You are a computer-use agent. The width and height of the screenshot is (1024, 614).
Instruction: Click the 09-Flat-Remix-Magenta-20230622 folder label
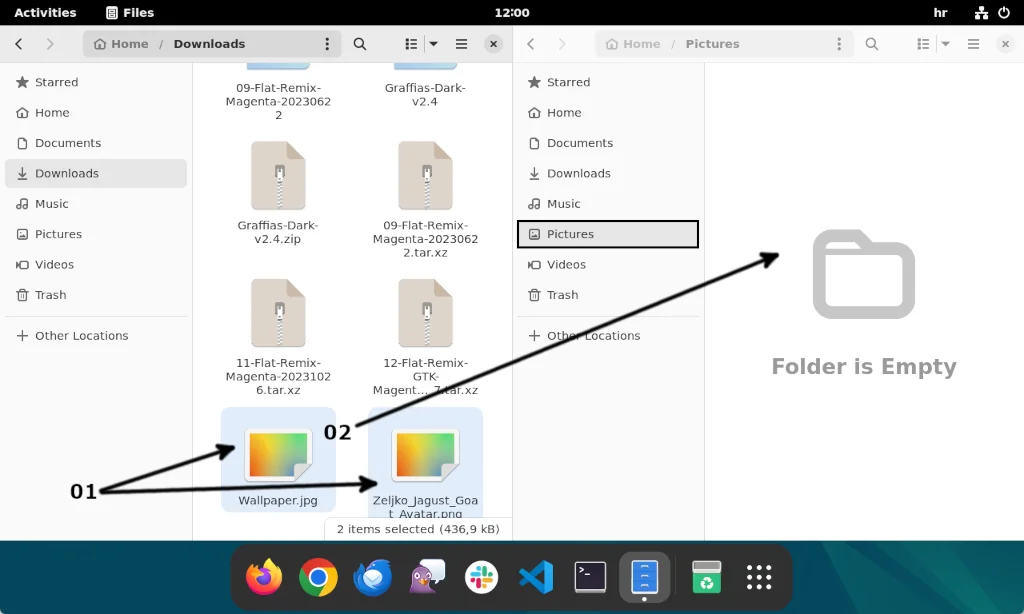278,101
